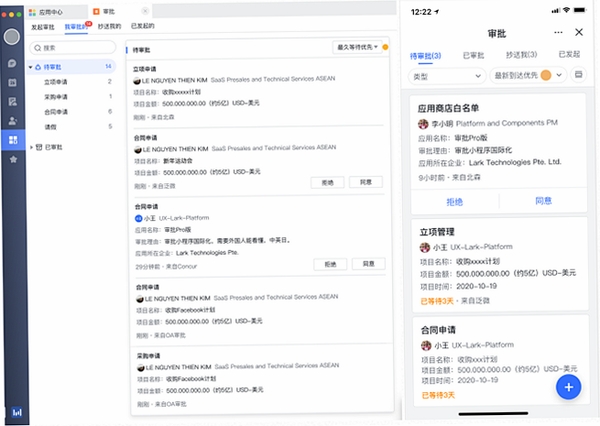Tap the blue plus floating button
600x426 pixels.
(x=568, y=387)
